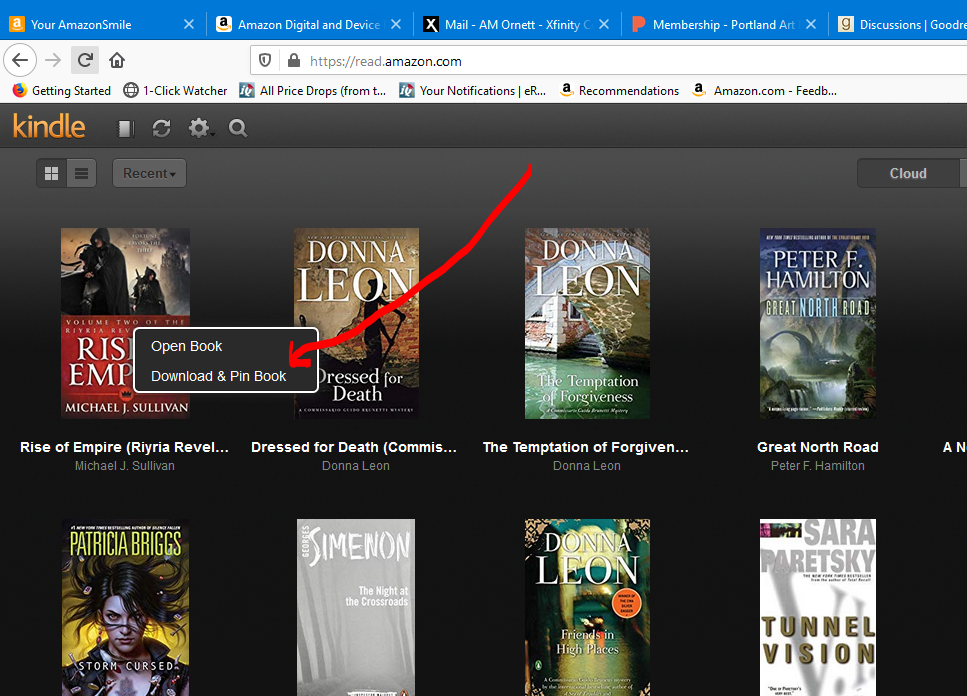
Task: Open The Temptation of Forgiveness cover
Action: tap(587, 323)
